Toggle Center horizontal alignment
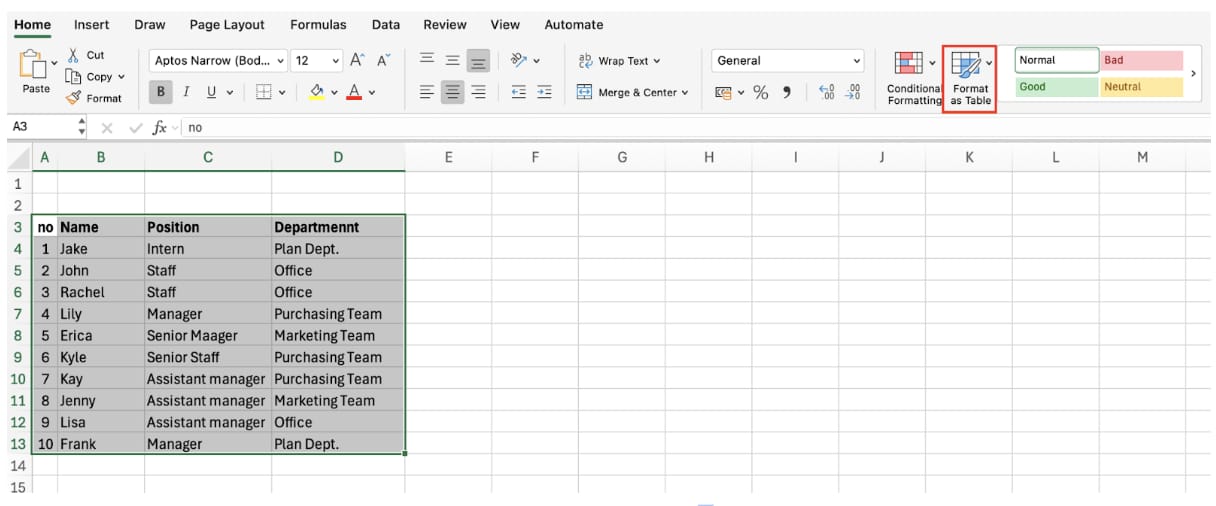1216x506 pixels. point(453,92)
